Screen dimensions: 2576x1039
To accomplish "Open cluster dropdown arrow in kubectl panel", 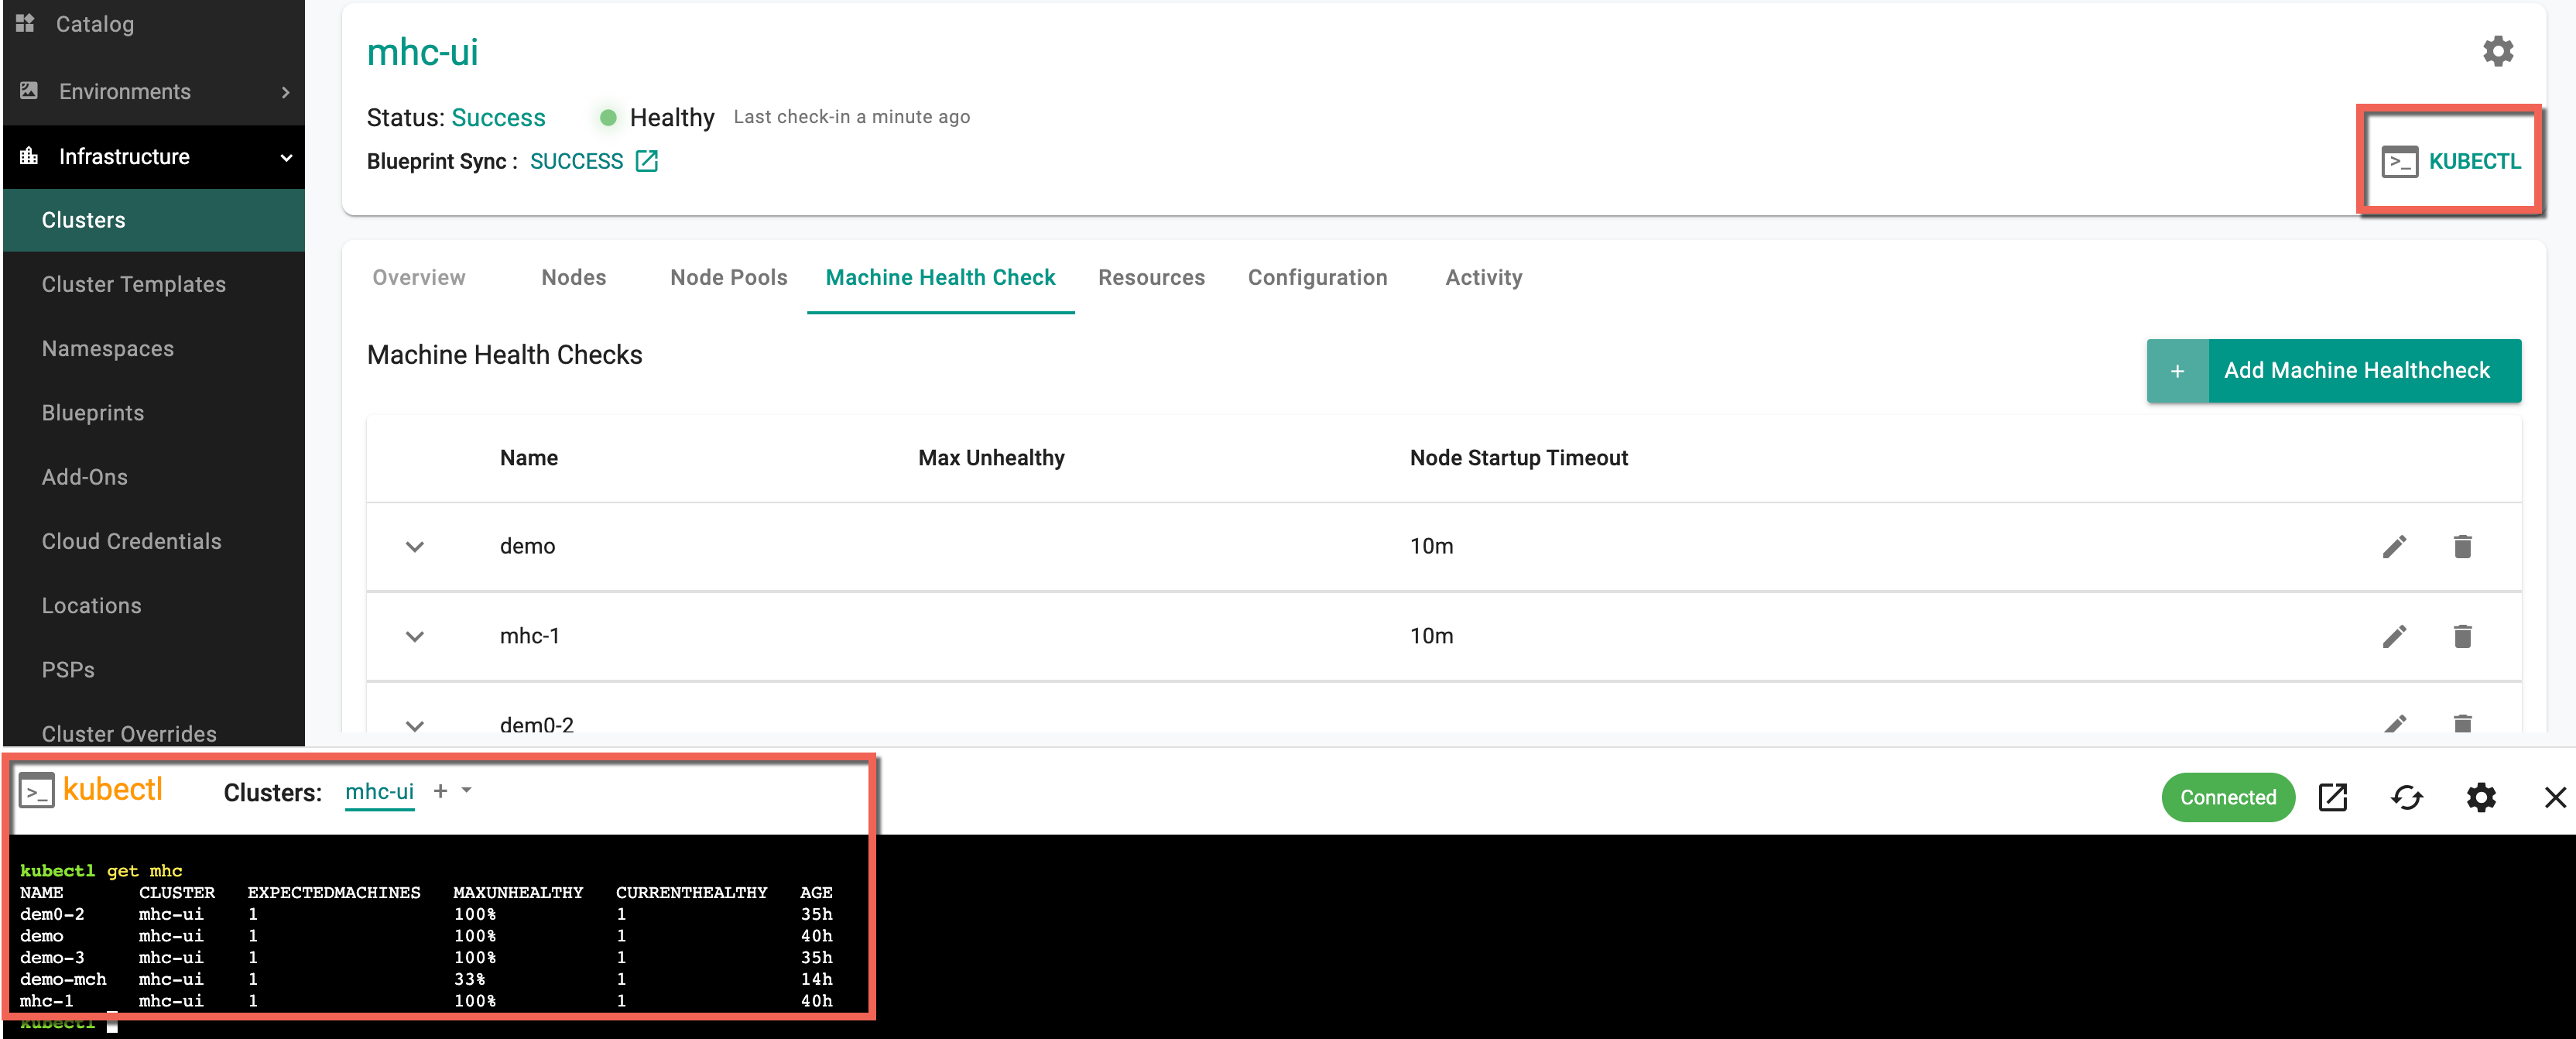I will pyautogui.click(x=466, y=791).
